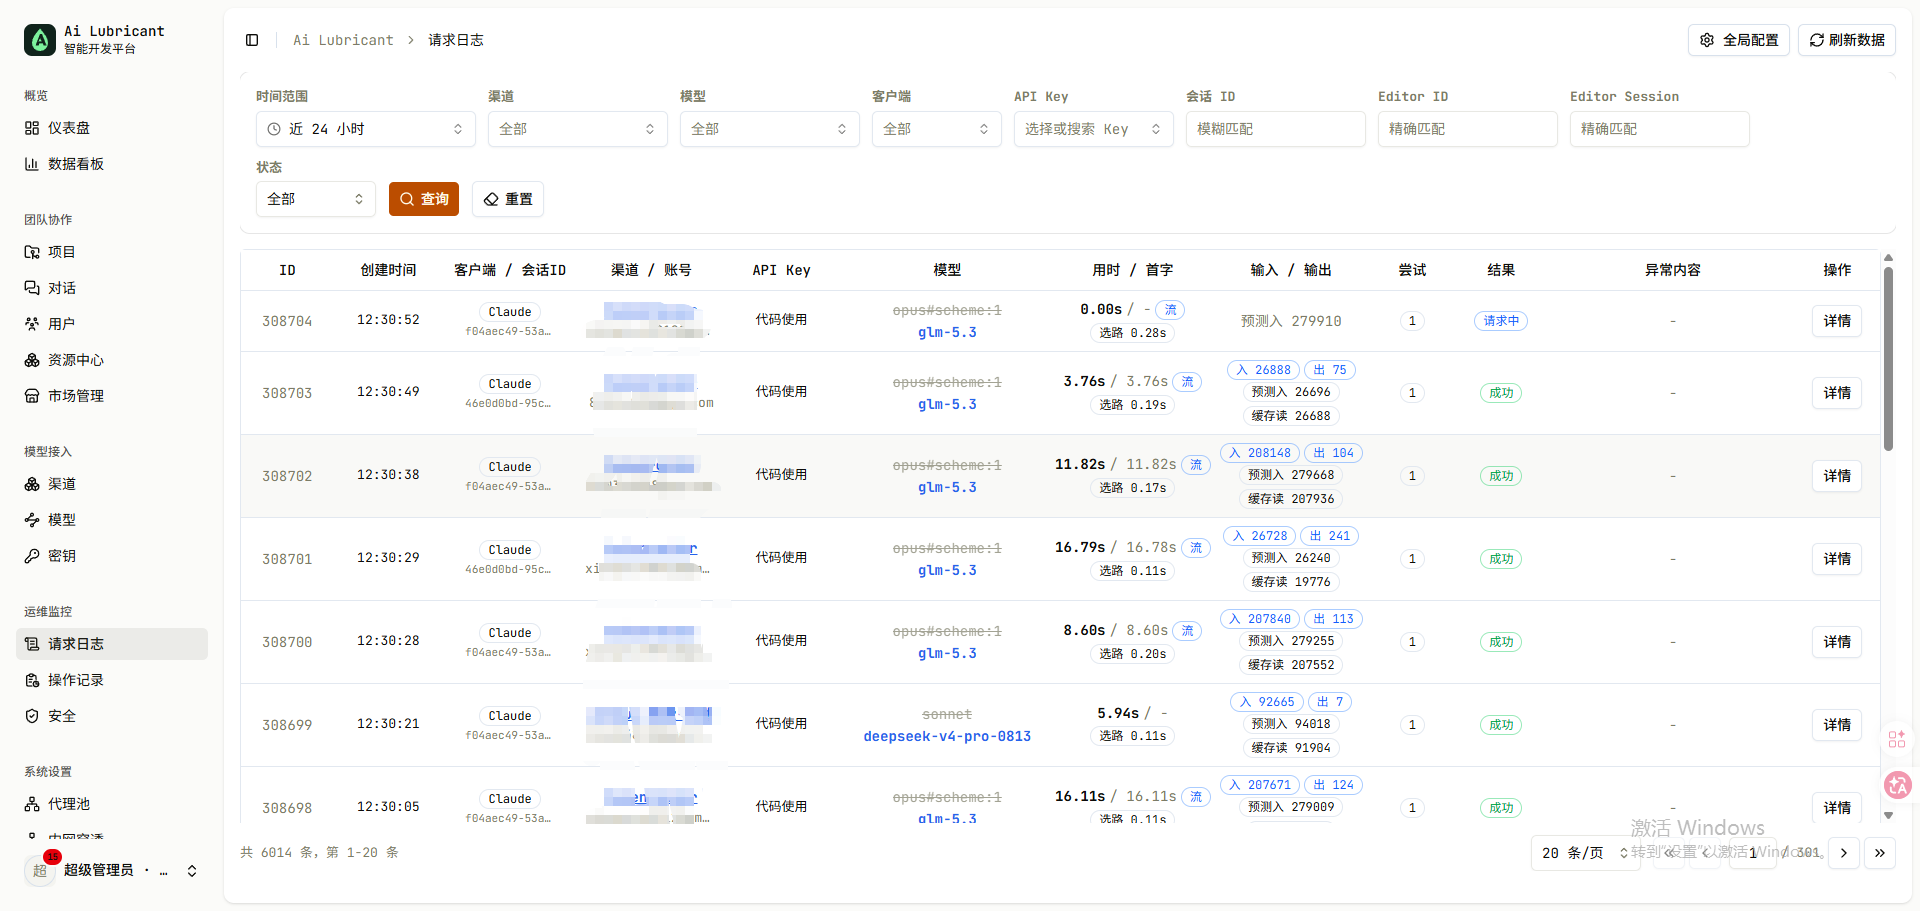Screen dimensions: 1920x911
Task: Click 刷新数据 button
Action: (1847, 40)
